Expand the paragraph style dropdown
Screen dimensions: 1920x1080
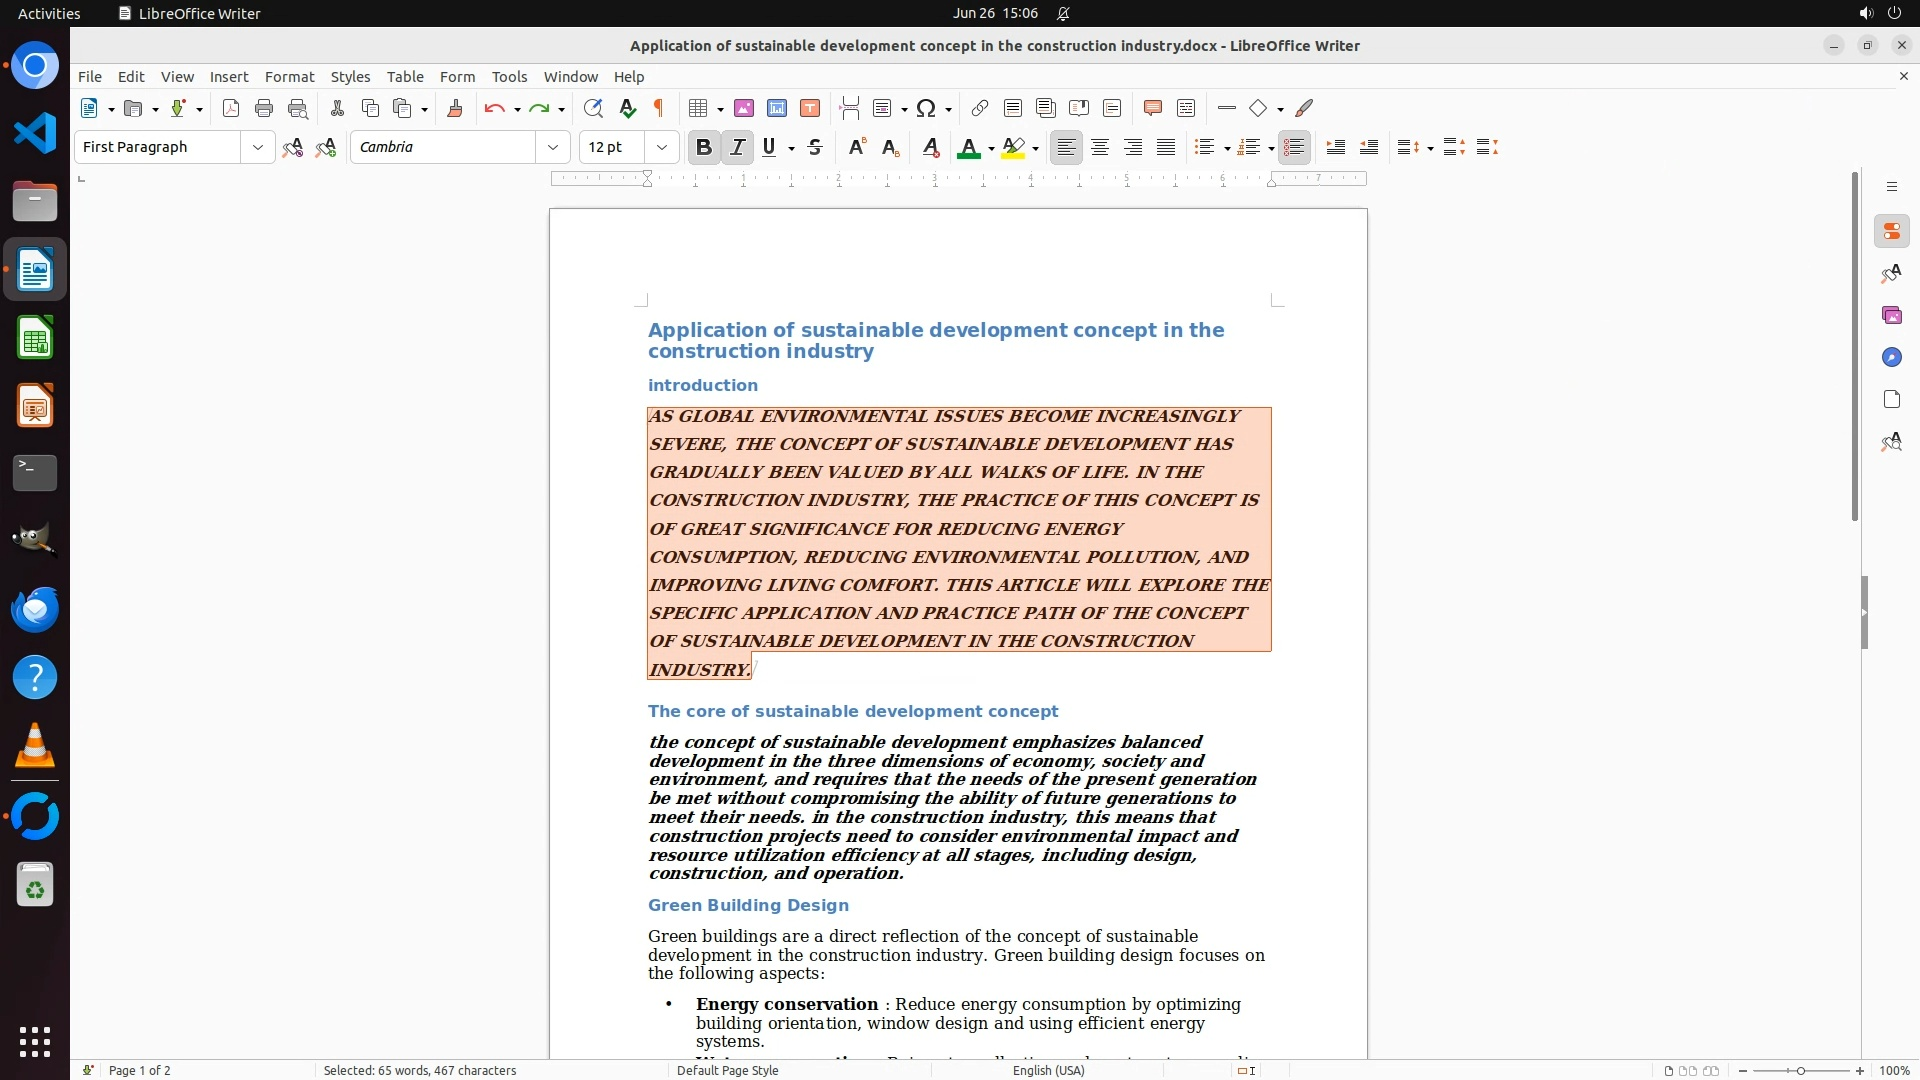point(258,148)
